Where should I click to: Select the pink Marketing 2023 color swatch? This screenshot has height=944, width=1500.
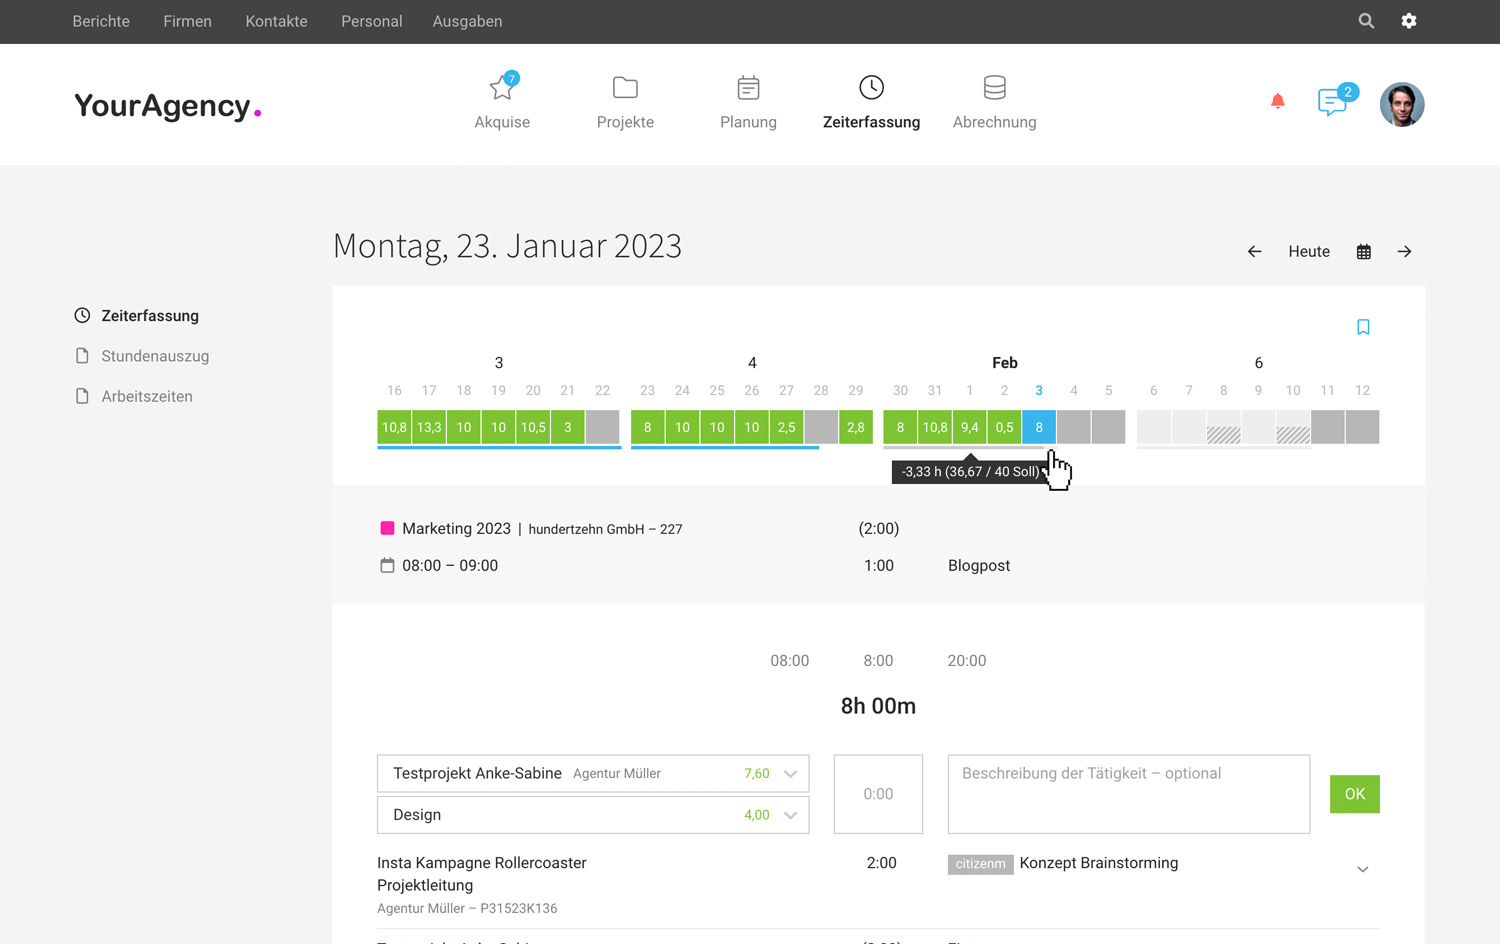(x=387, y=528)
